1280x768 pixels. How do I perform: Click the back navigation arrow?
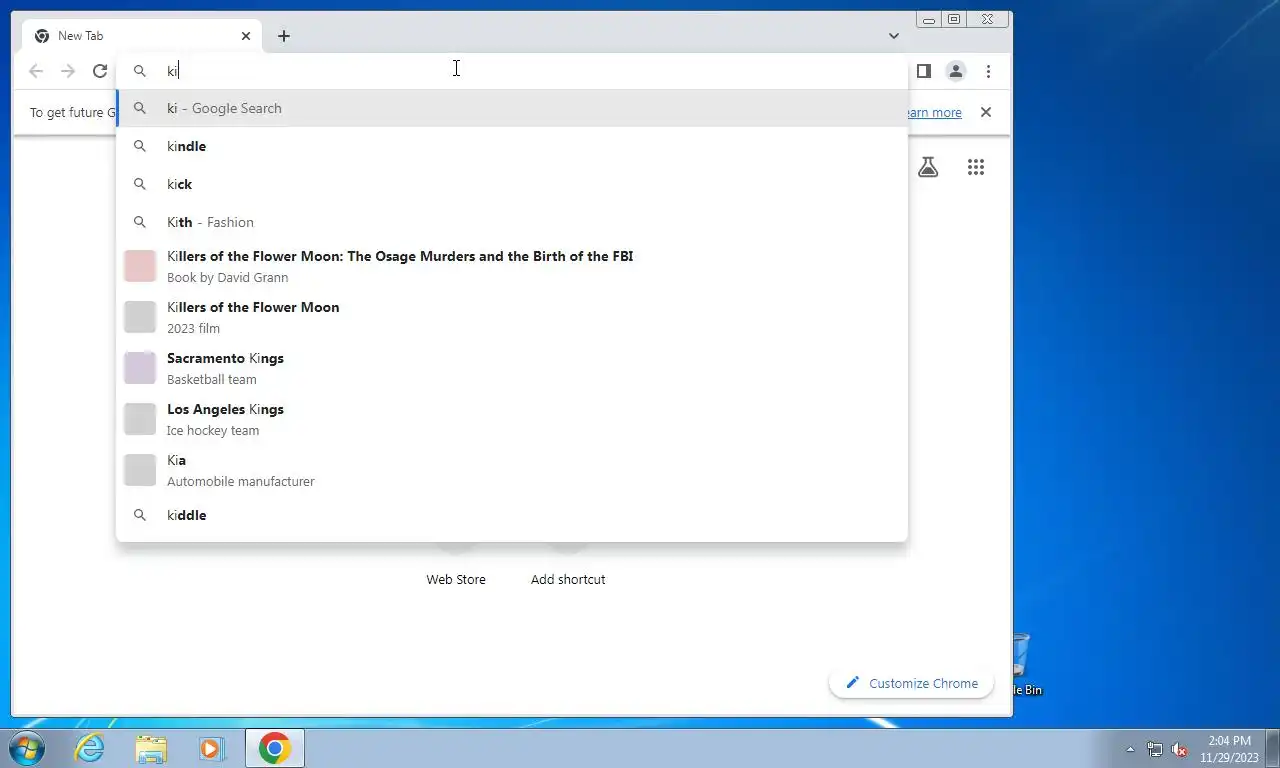coord(36,71)
